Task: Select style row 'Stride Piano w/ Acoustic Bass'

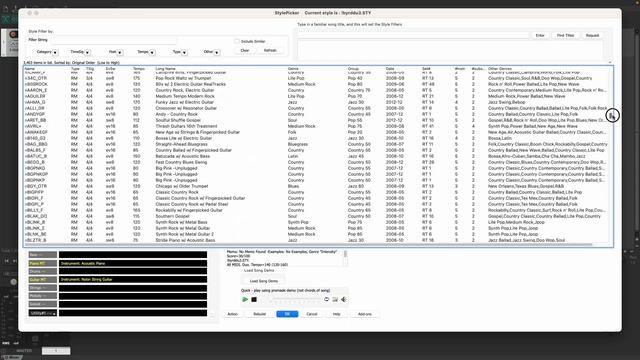Action: [316, 240]
